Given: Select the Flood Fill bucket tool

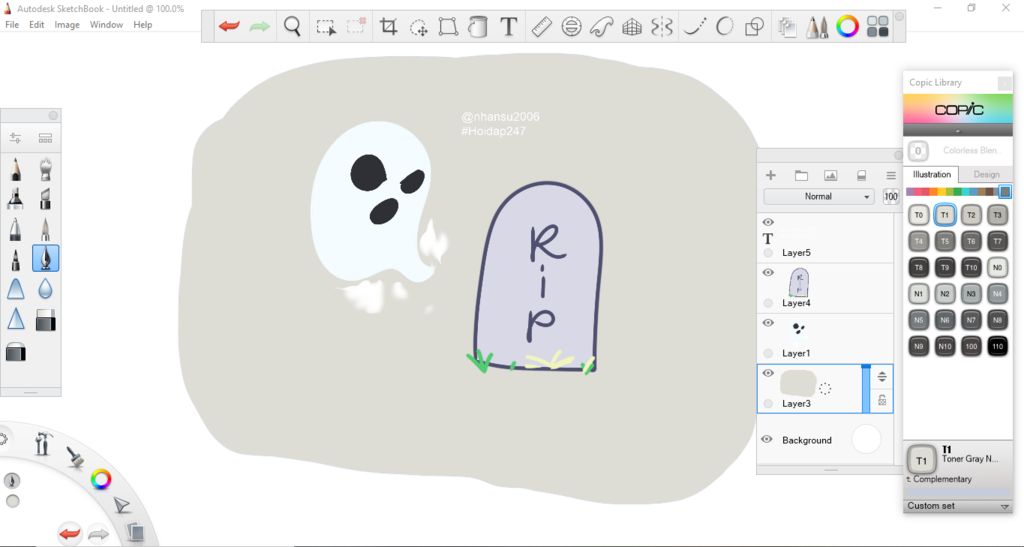Looking at the screenshot, I should coord(478,27).
